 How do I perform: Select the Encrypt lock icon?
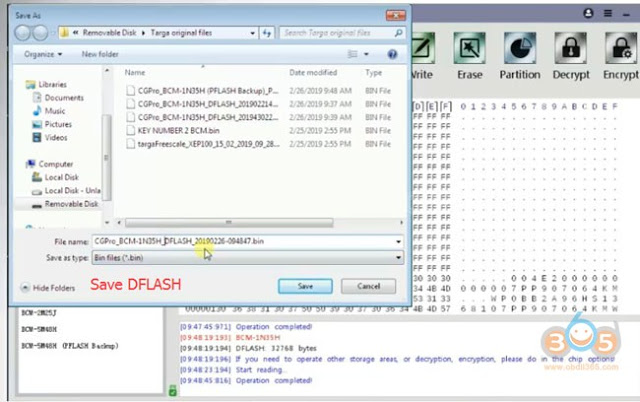(x=621, y=48)
